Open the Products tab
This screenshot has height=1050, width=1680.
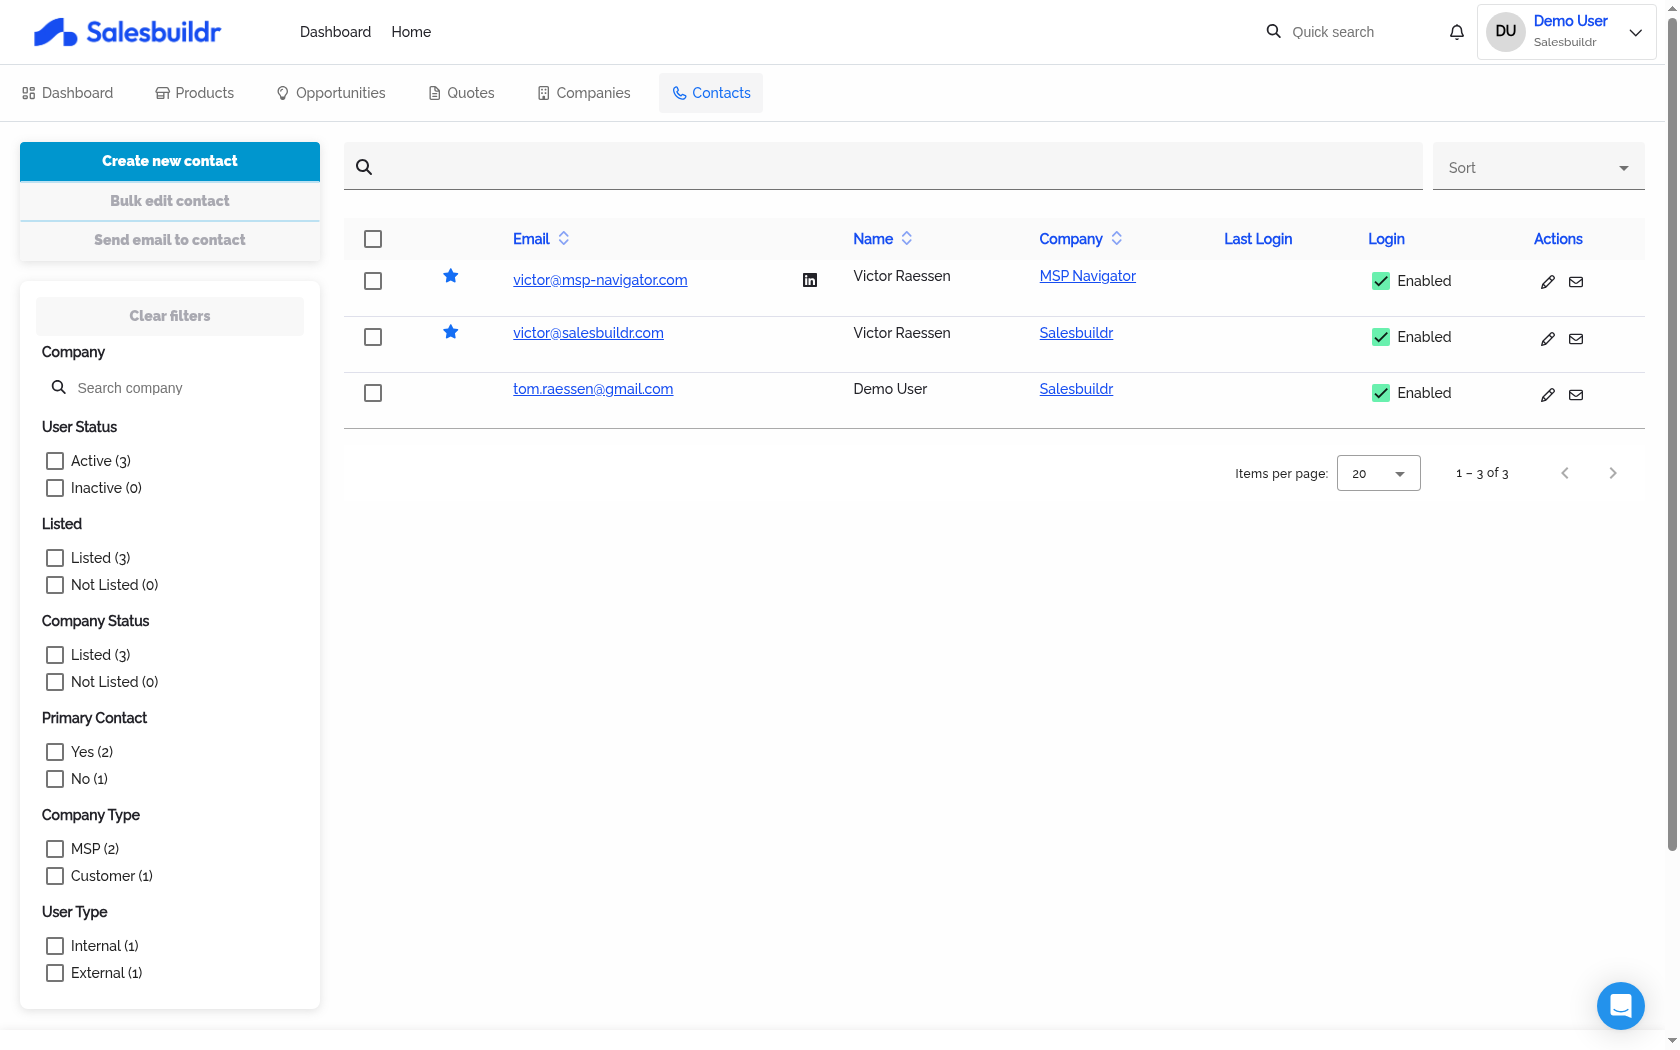(195, 93)
